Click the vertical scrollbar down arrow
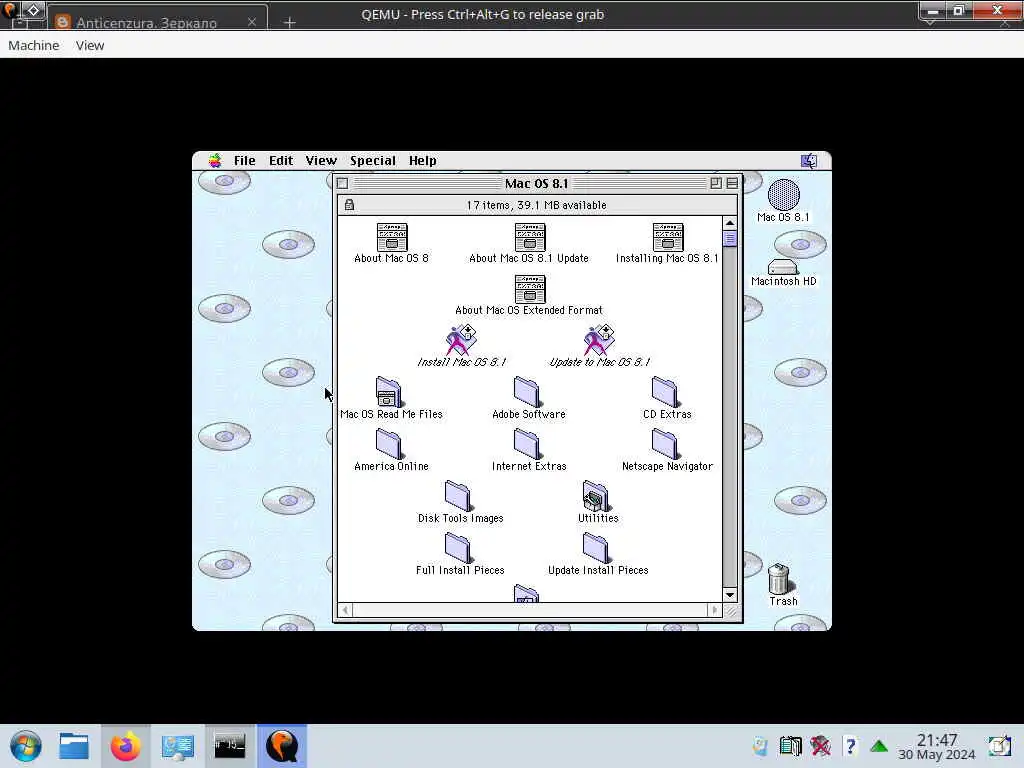This screenshot has height=768, width=1024. pos(730,595)
